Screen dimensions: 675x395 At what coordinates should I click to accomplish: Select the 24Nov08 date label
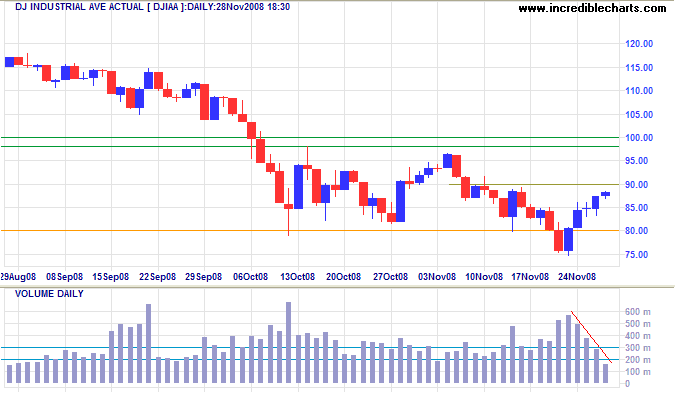(577, 277)
